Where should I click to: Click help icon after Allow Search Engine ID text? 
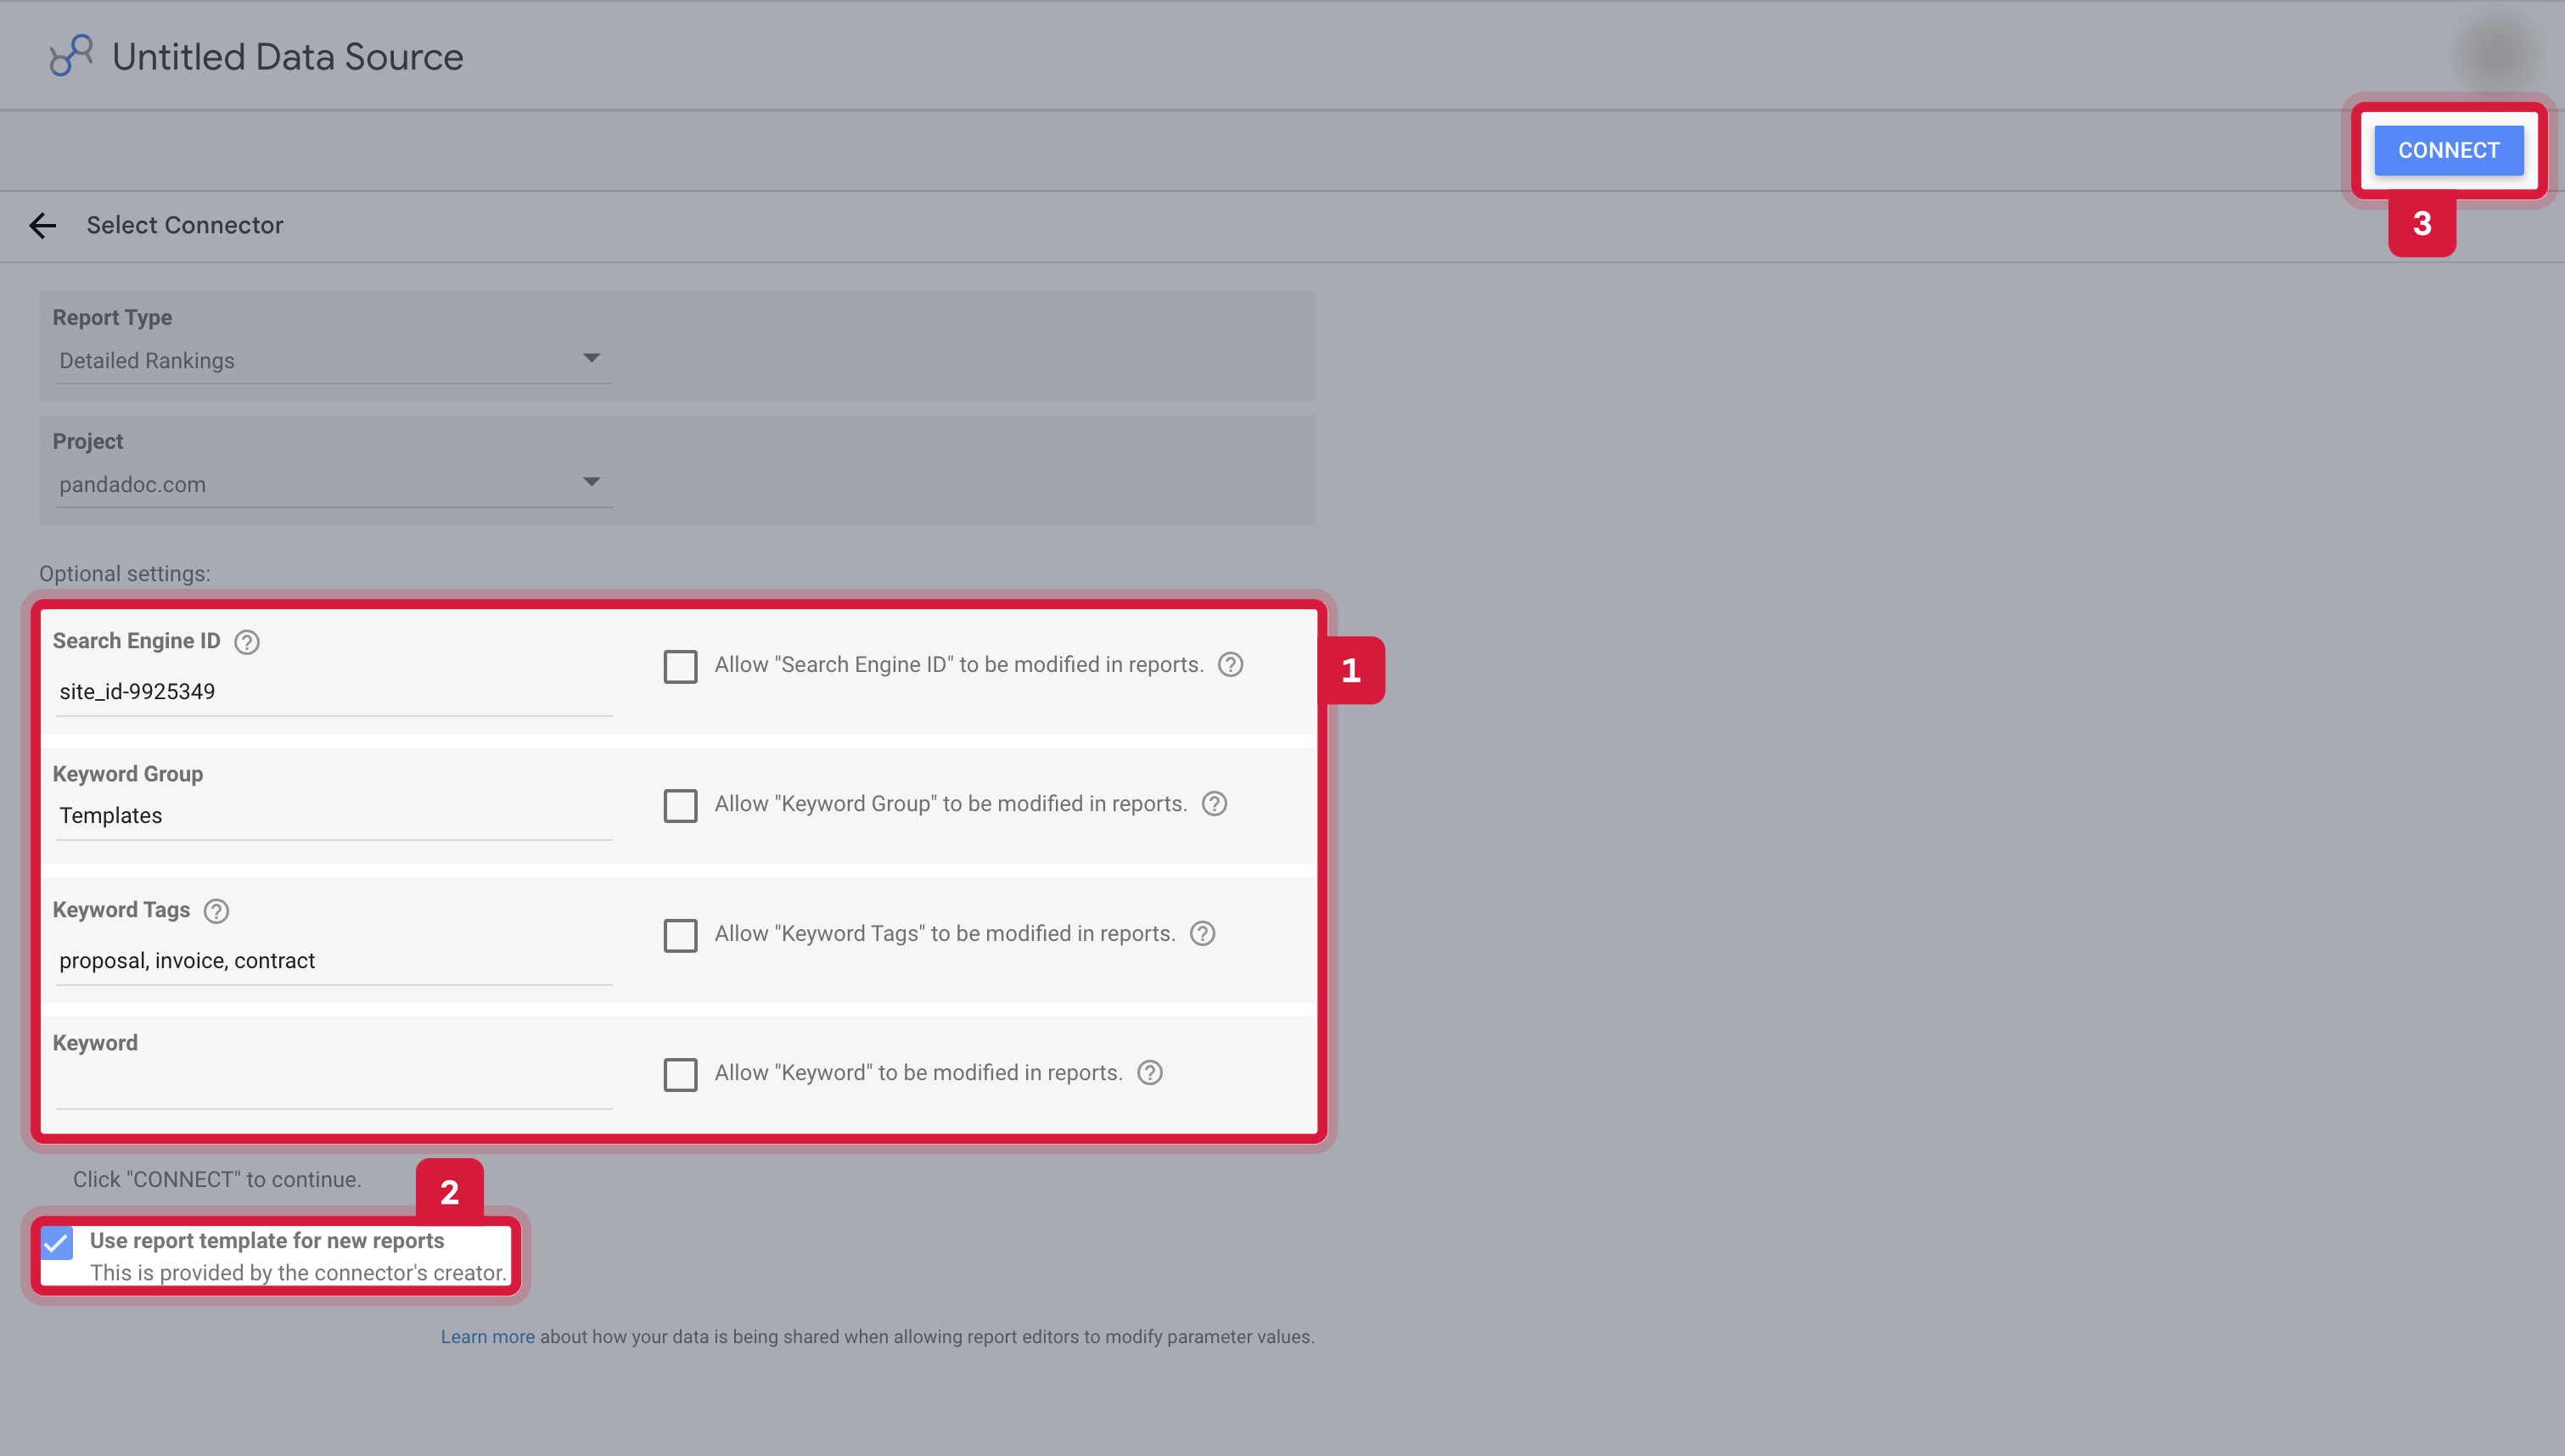point(1231,665)
